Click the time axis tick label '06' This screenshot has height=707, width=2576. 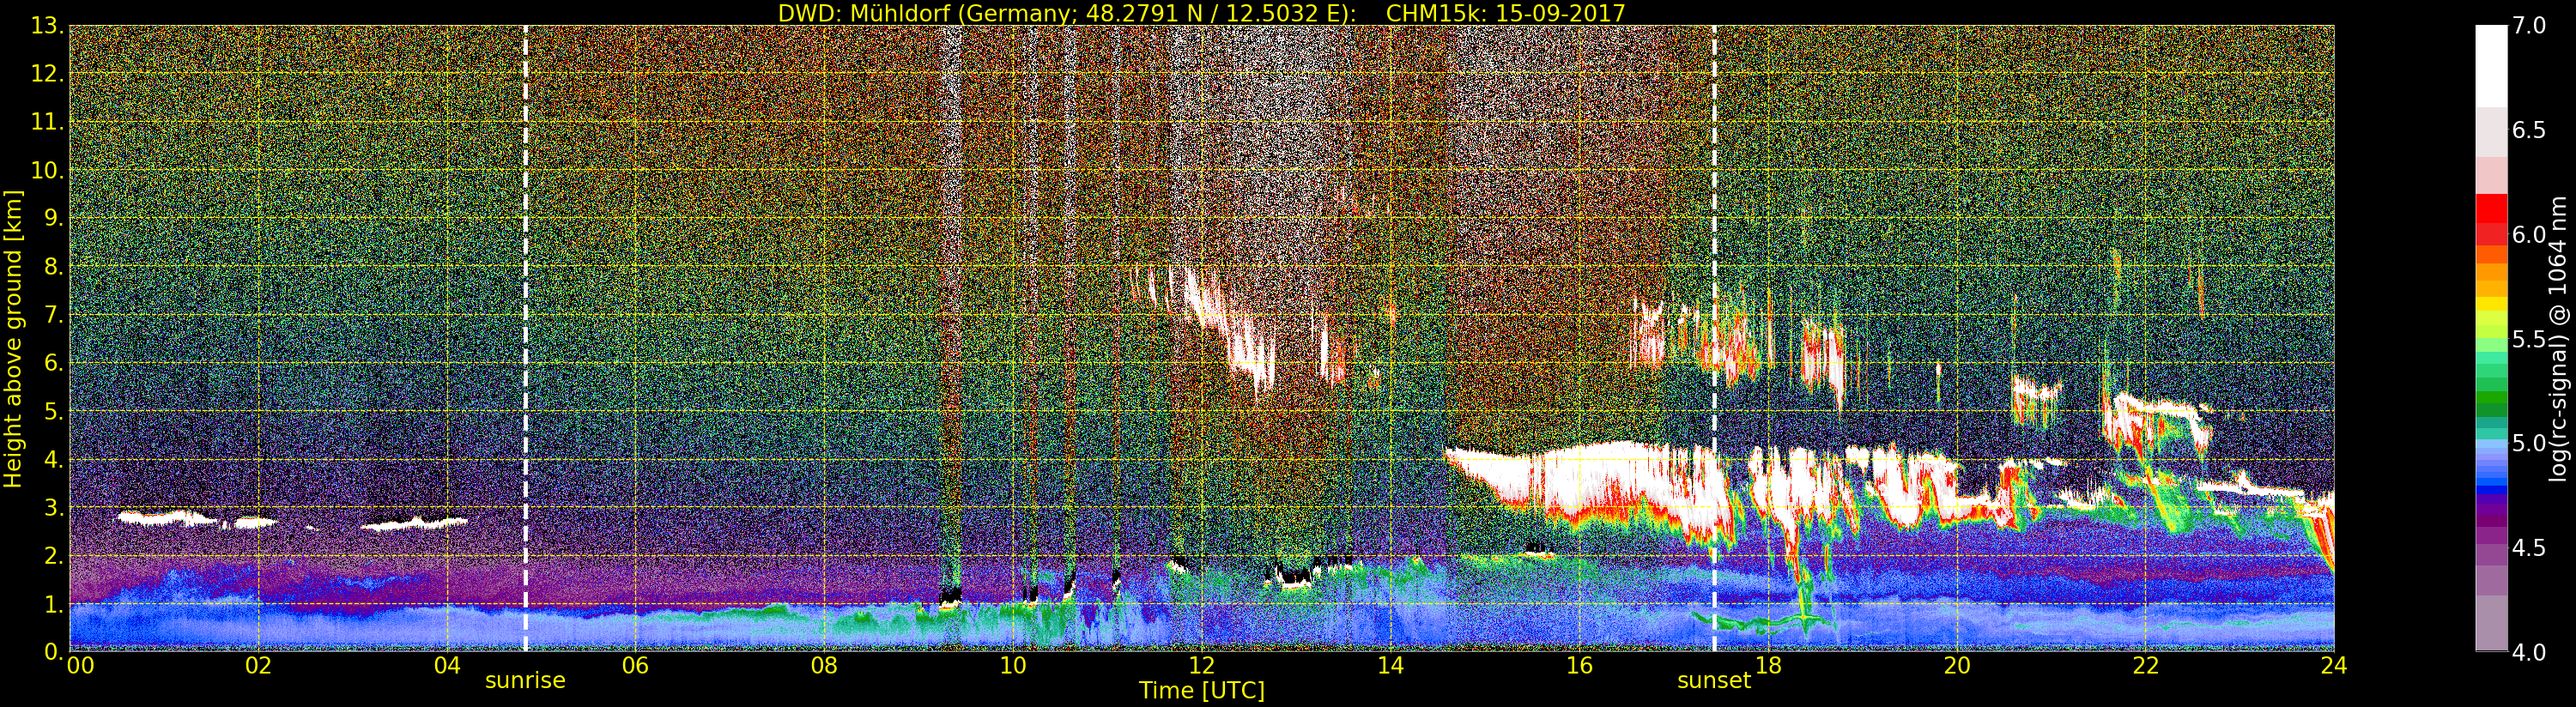coord(635,665)
